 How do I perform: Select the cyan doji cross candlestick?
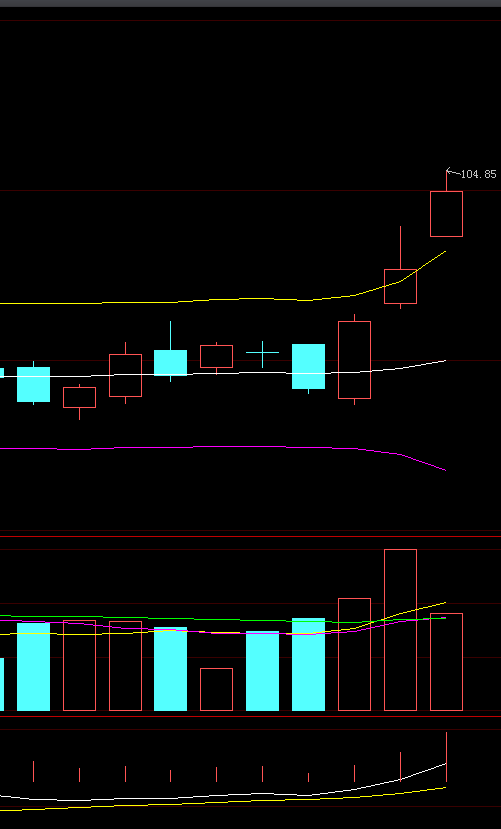[262, 354]
